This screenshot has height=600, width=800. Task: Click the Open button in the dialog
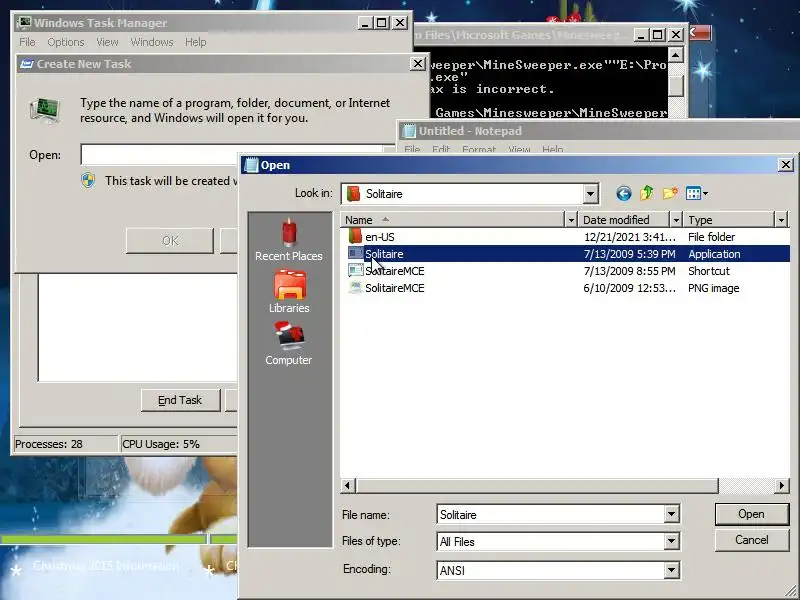point(752,514)
